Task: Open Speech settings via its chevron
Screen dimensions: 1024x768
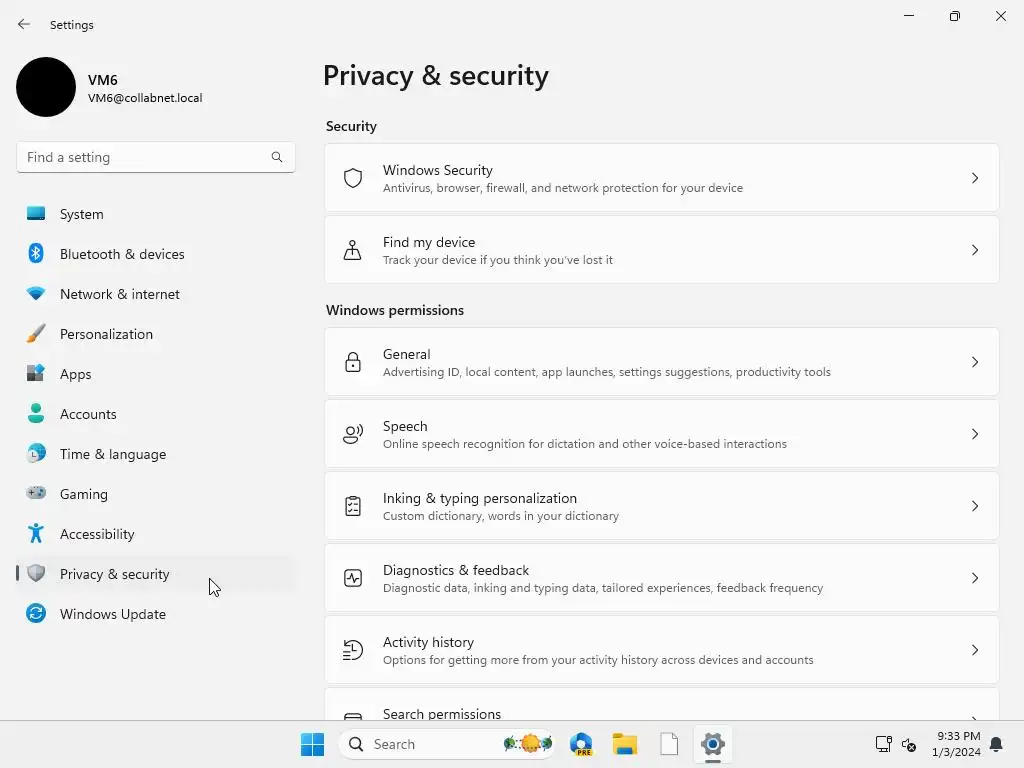Action: point(975,434)
